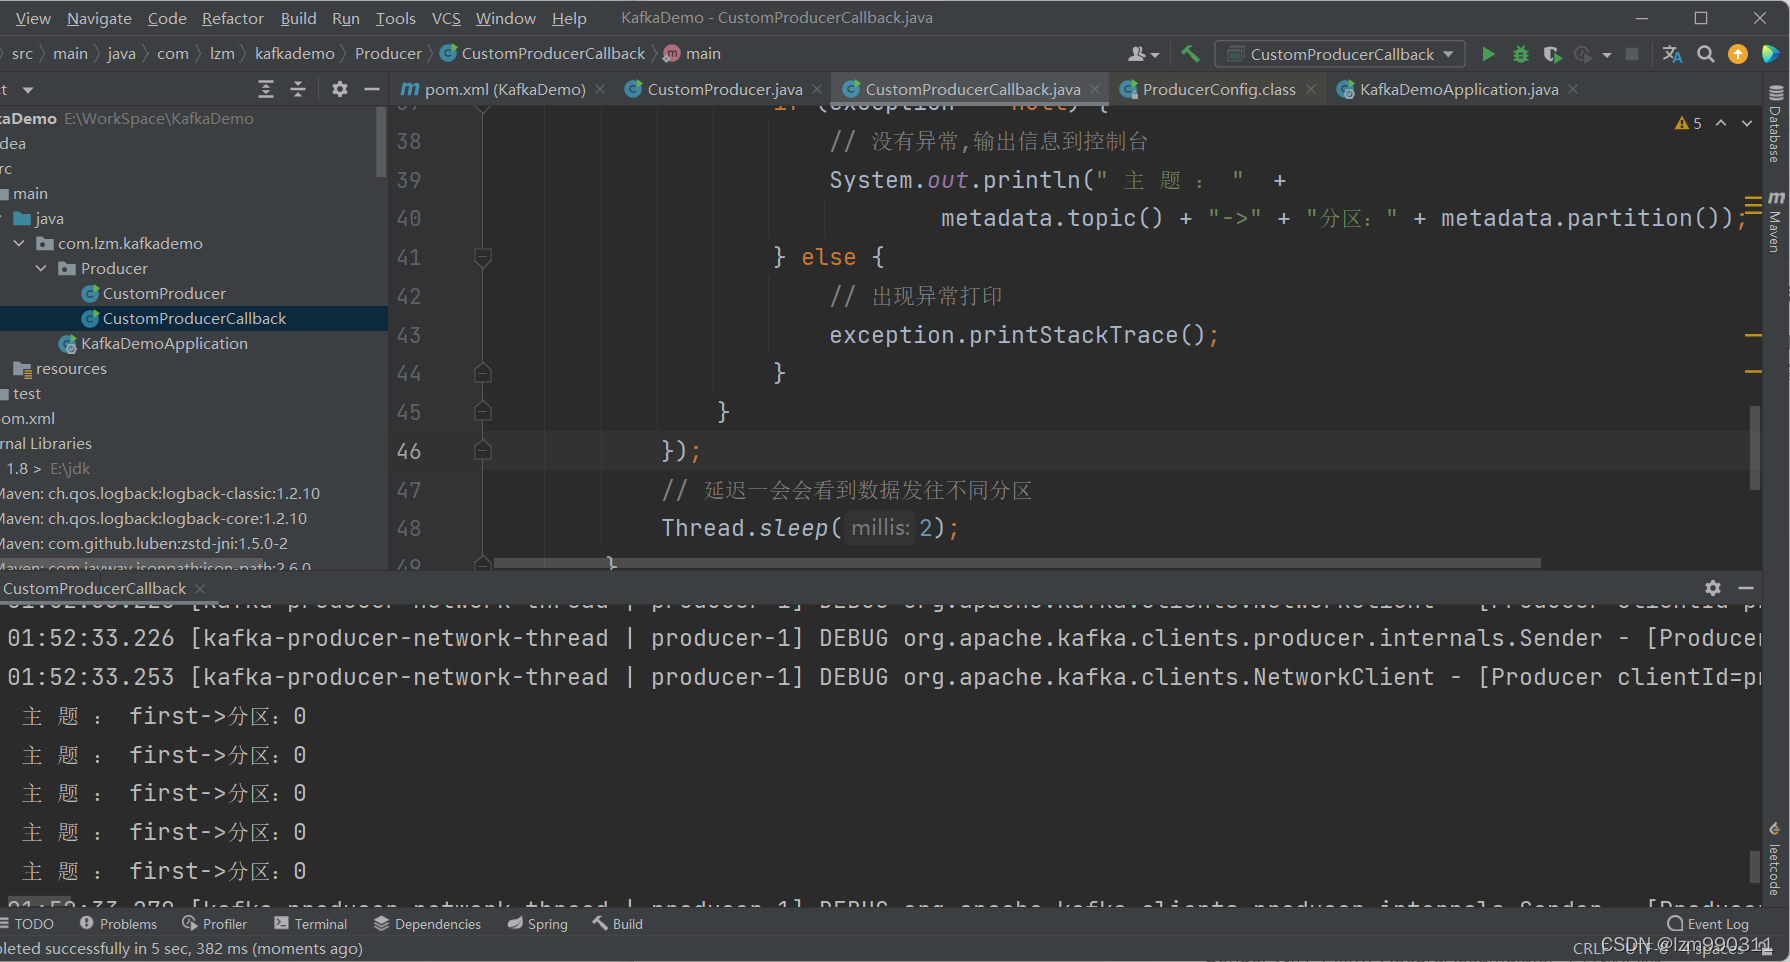
Task: Click the 5 warnings inspection indicator
Action: pos(1688,123)
